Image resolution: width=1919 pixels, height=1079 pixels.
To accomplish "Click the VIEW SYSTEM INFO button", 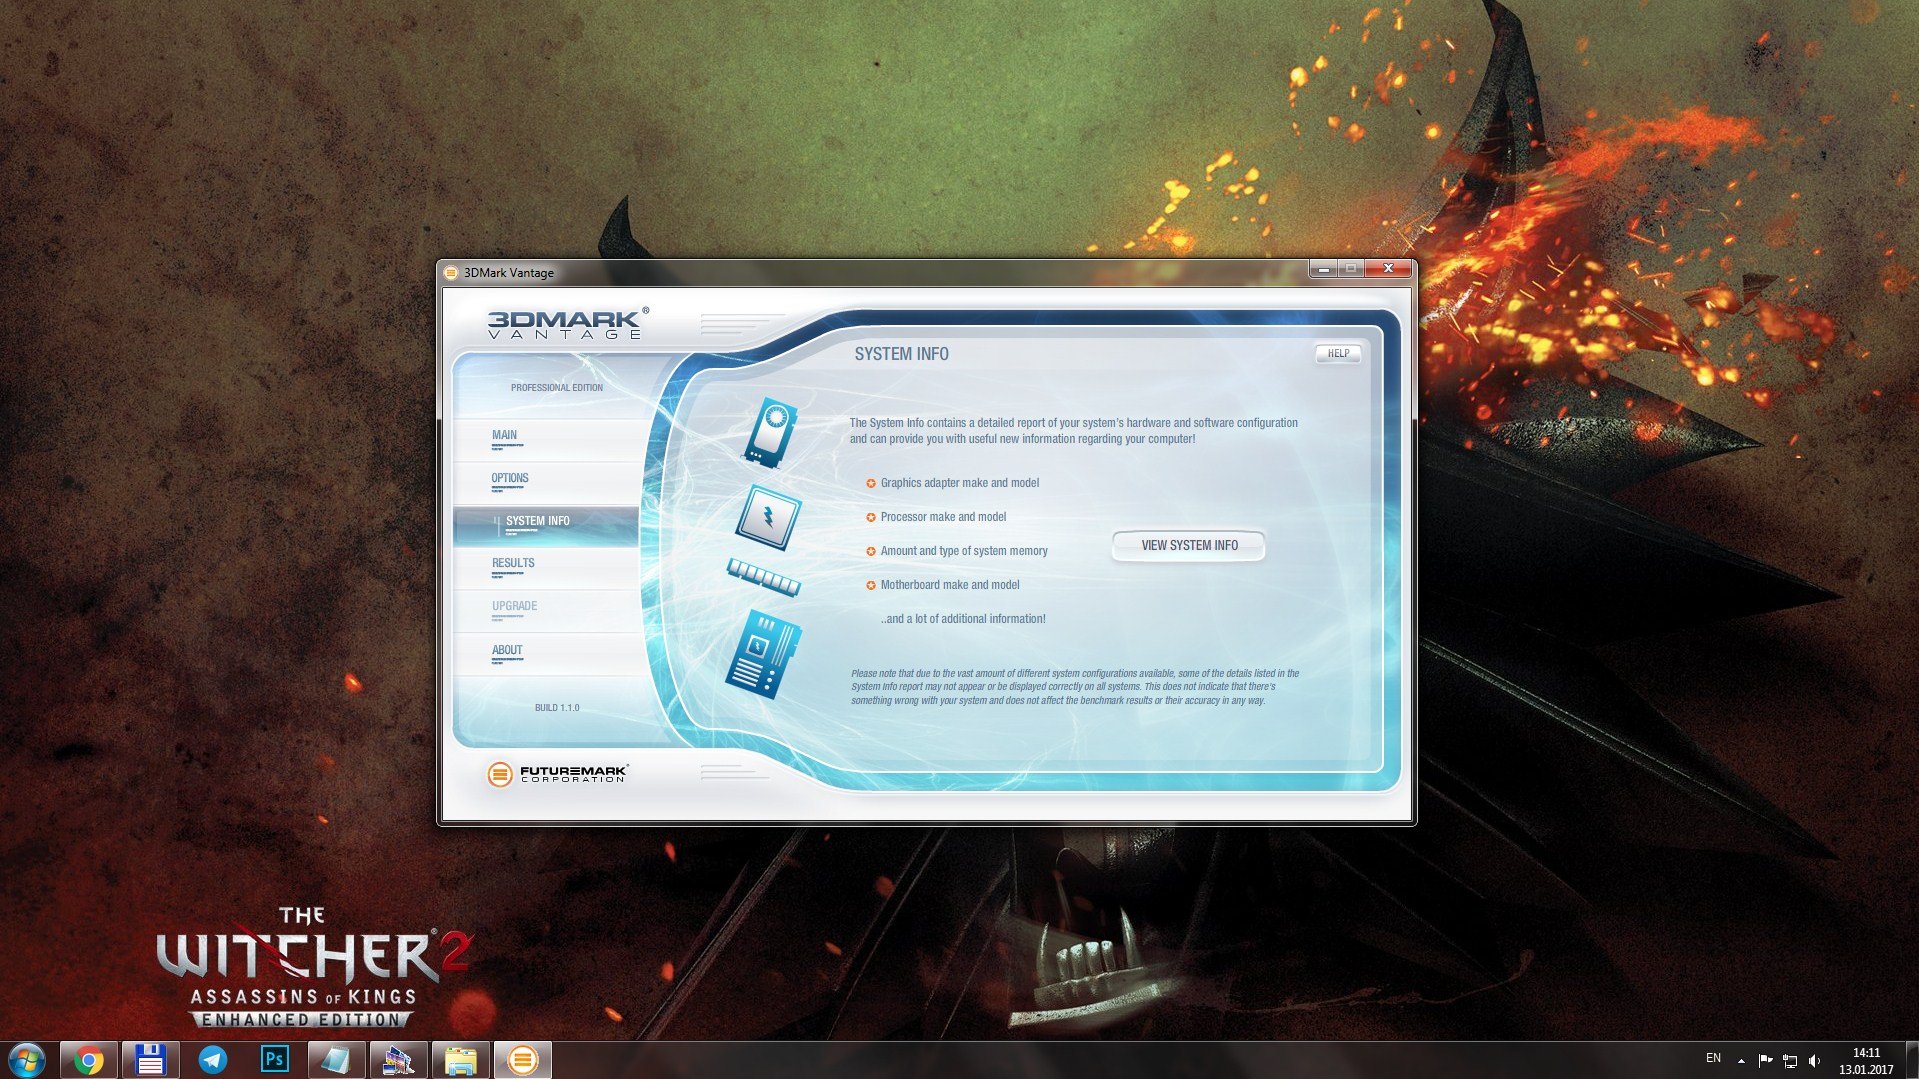I will tap(1189, 545).
